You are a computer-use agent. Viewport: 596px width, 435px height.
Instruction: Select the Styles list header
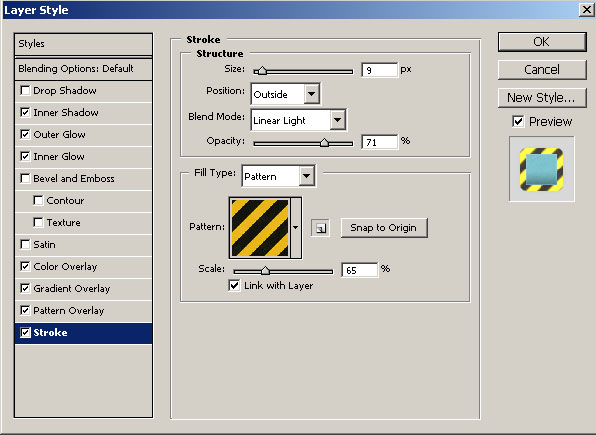(x=84, y=44)
